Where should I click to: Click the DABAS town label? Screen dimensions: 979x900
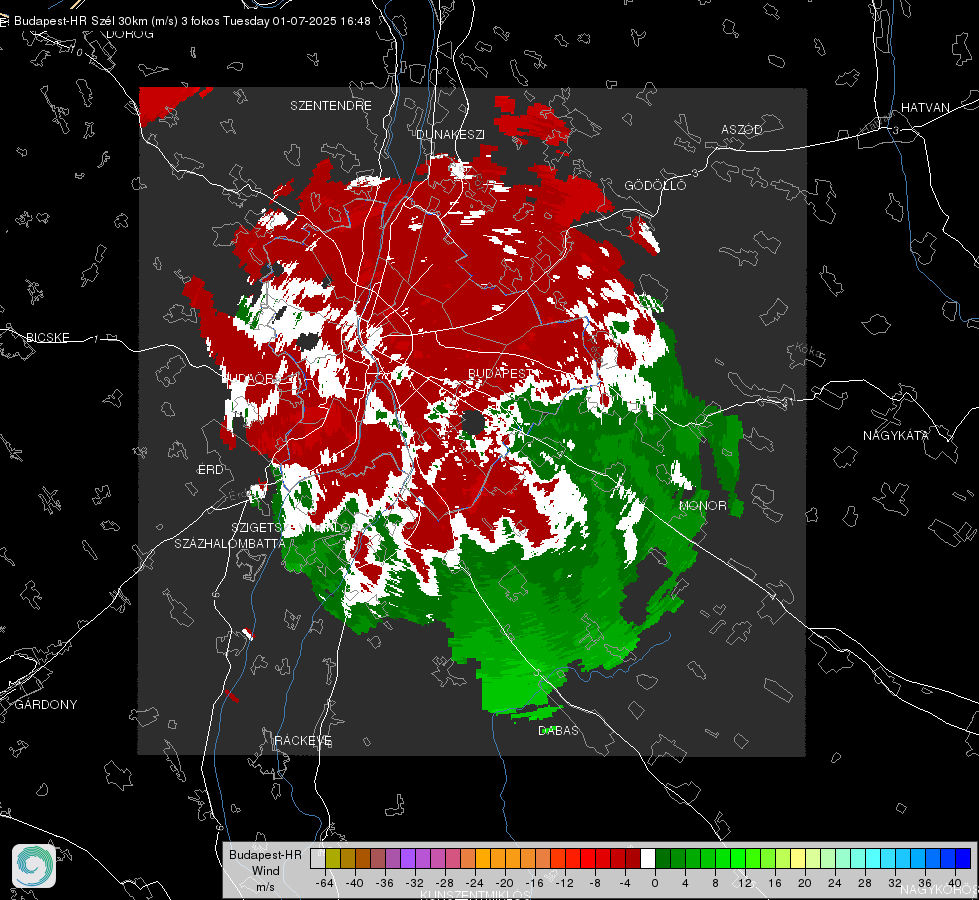point(558,730)
